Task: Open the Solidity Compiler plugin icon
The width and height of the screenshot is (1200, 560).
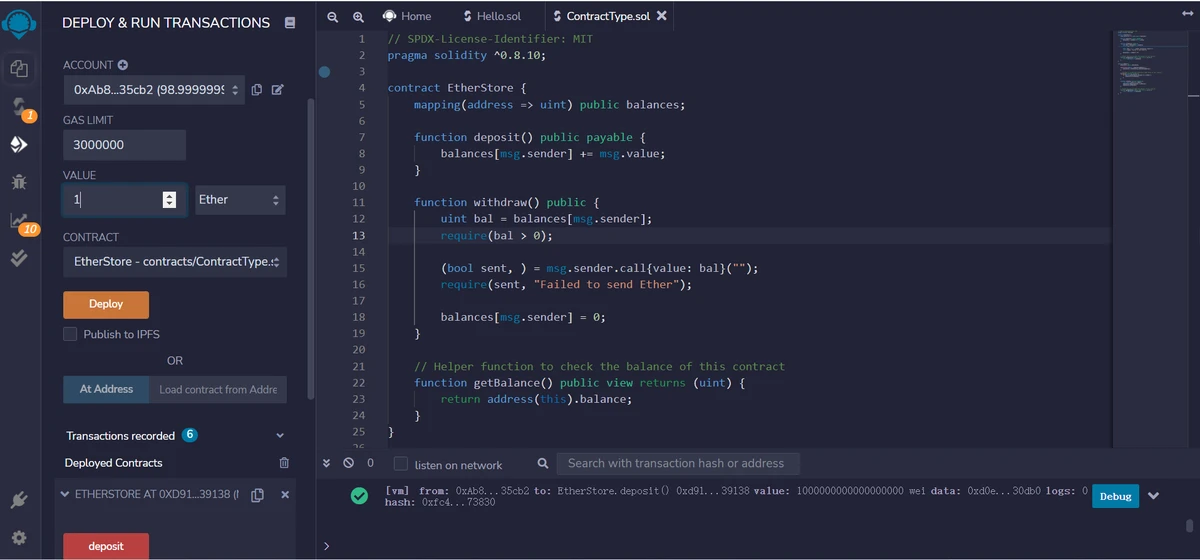Action: pyautogui.click(x=19, y=106)
